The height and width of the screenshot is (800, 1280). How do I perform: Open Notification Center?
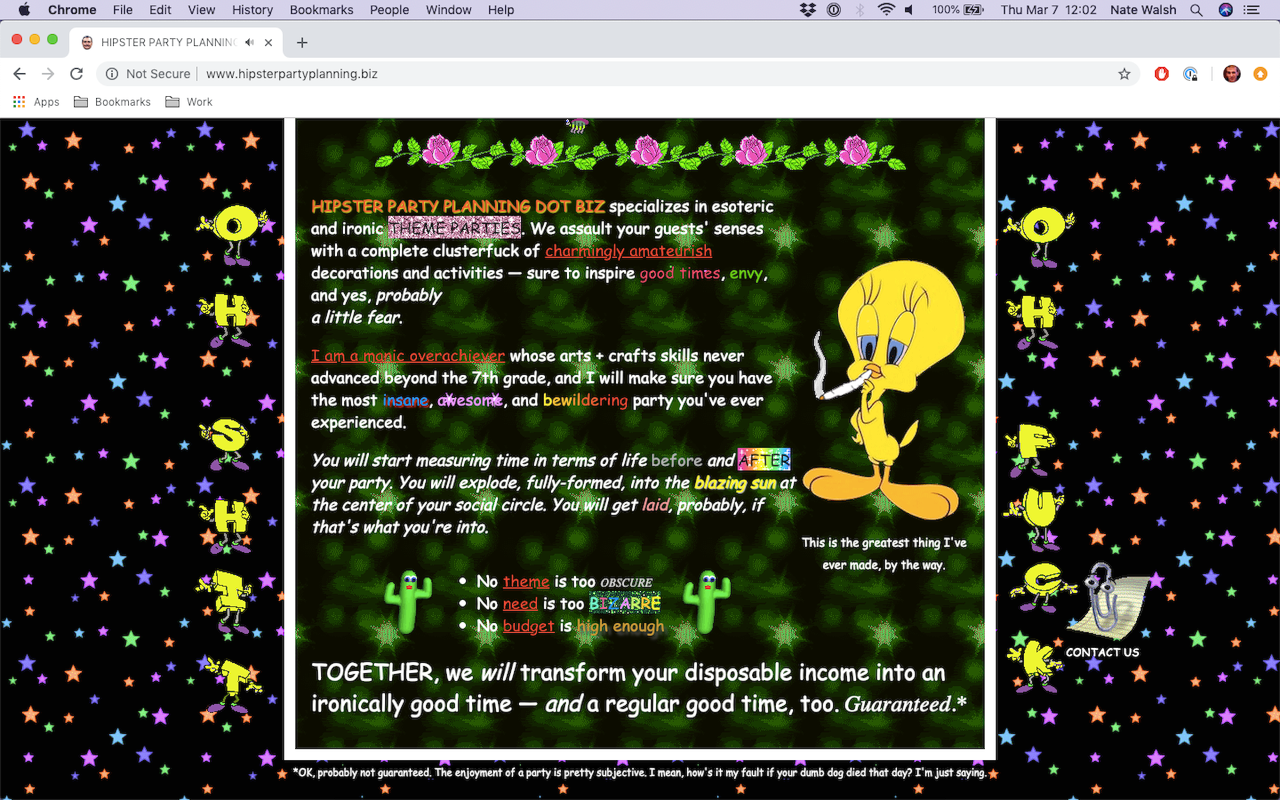tap(1251, 10)
